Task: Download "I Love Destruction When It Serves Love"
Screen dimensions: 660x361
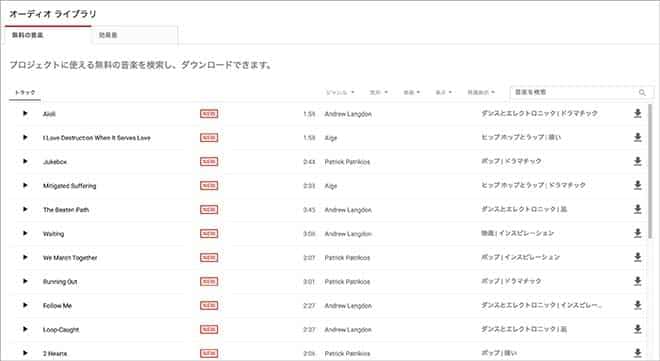Action: pyautogui.click(x=638, y=137)
